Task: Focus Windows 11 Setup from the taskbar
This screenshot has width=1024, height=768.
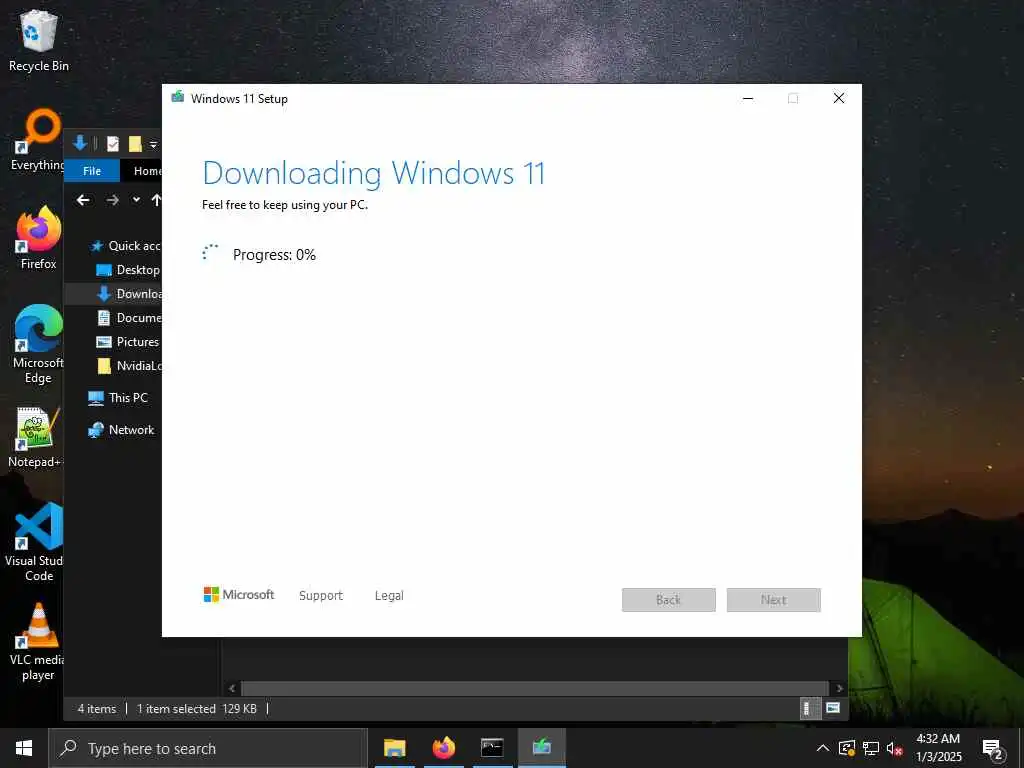Action: [541, 748]
